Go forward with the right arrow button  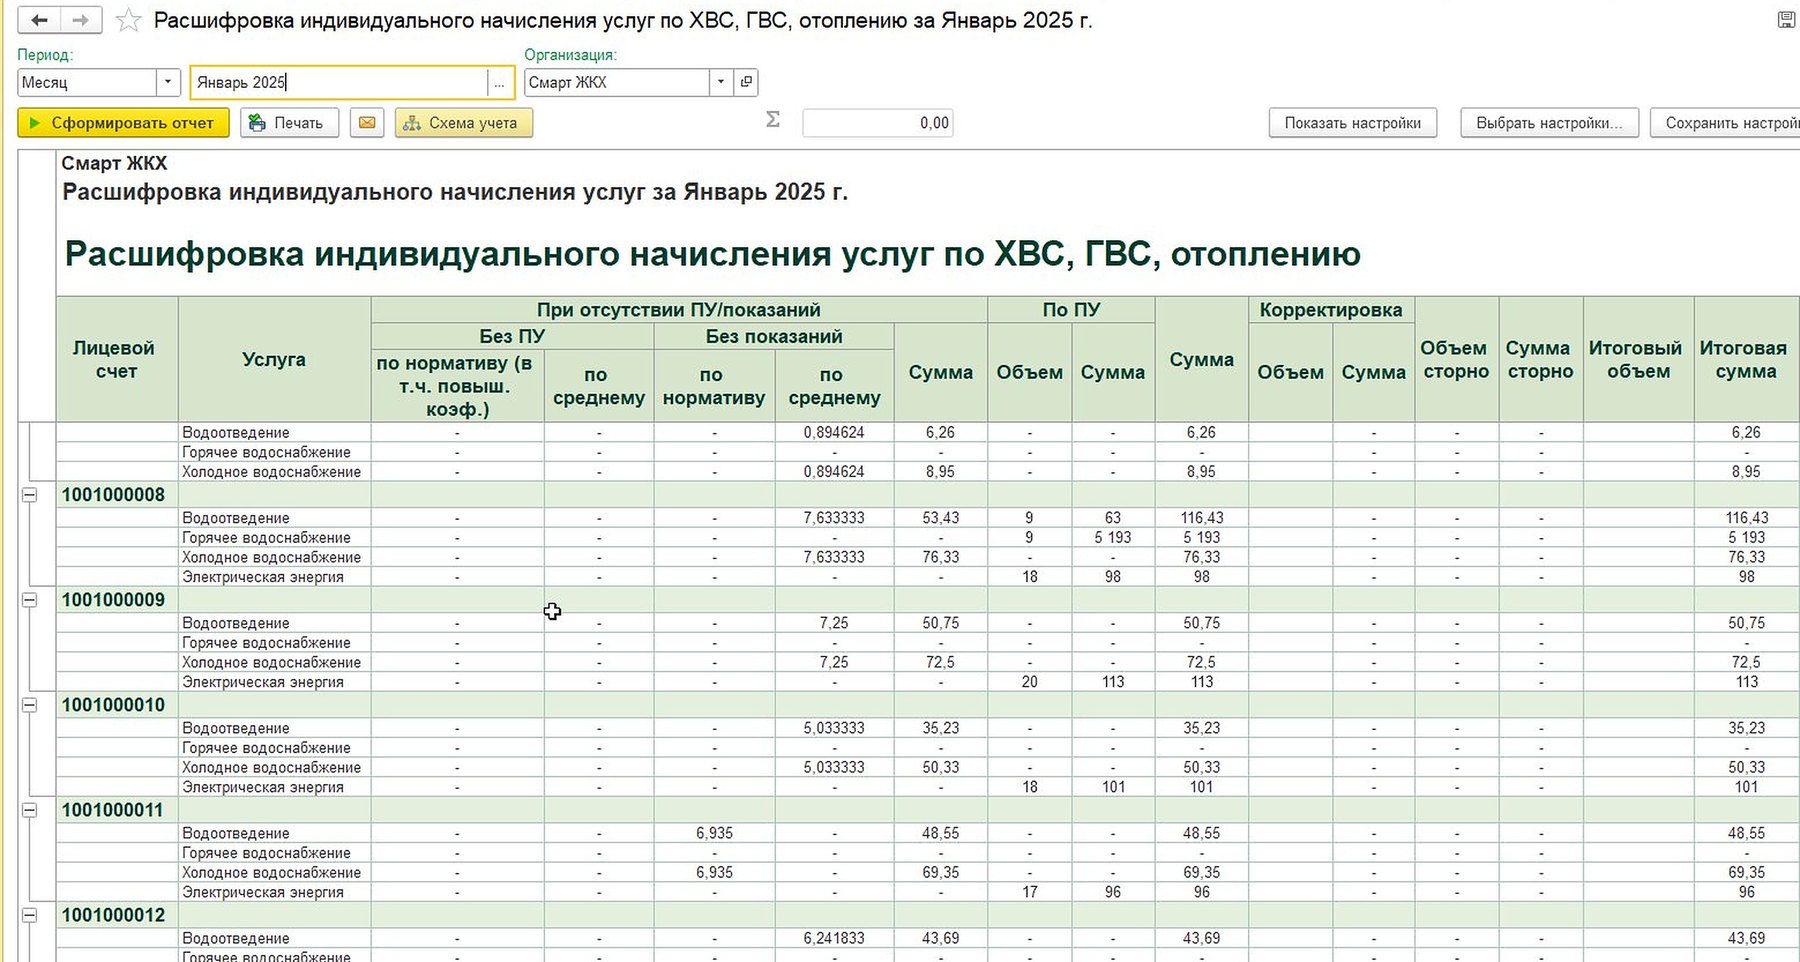click(x=81, y=20)
